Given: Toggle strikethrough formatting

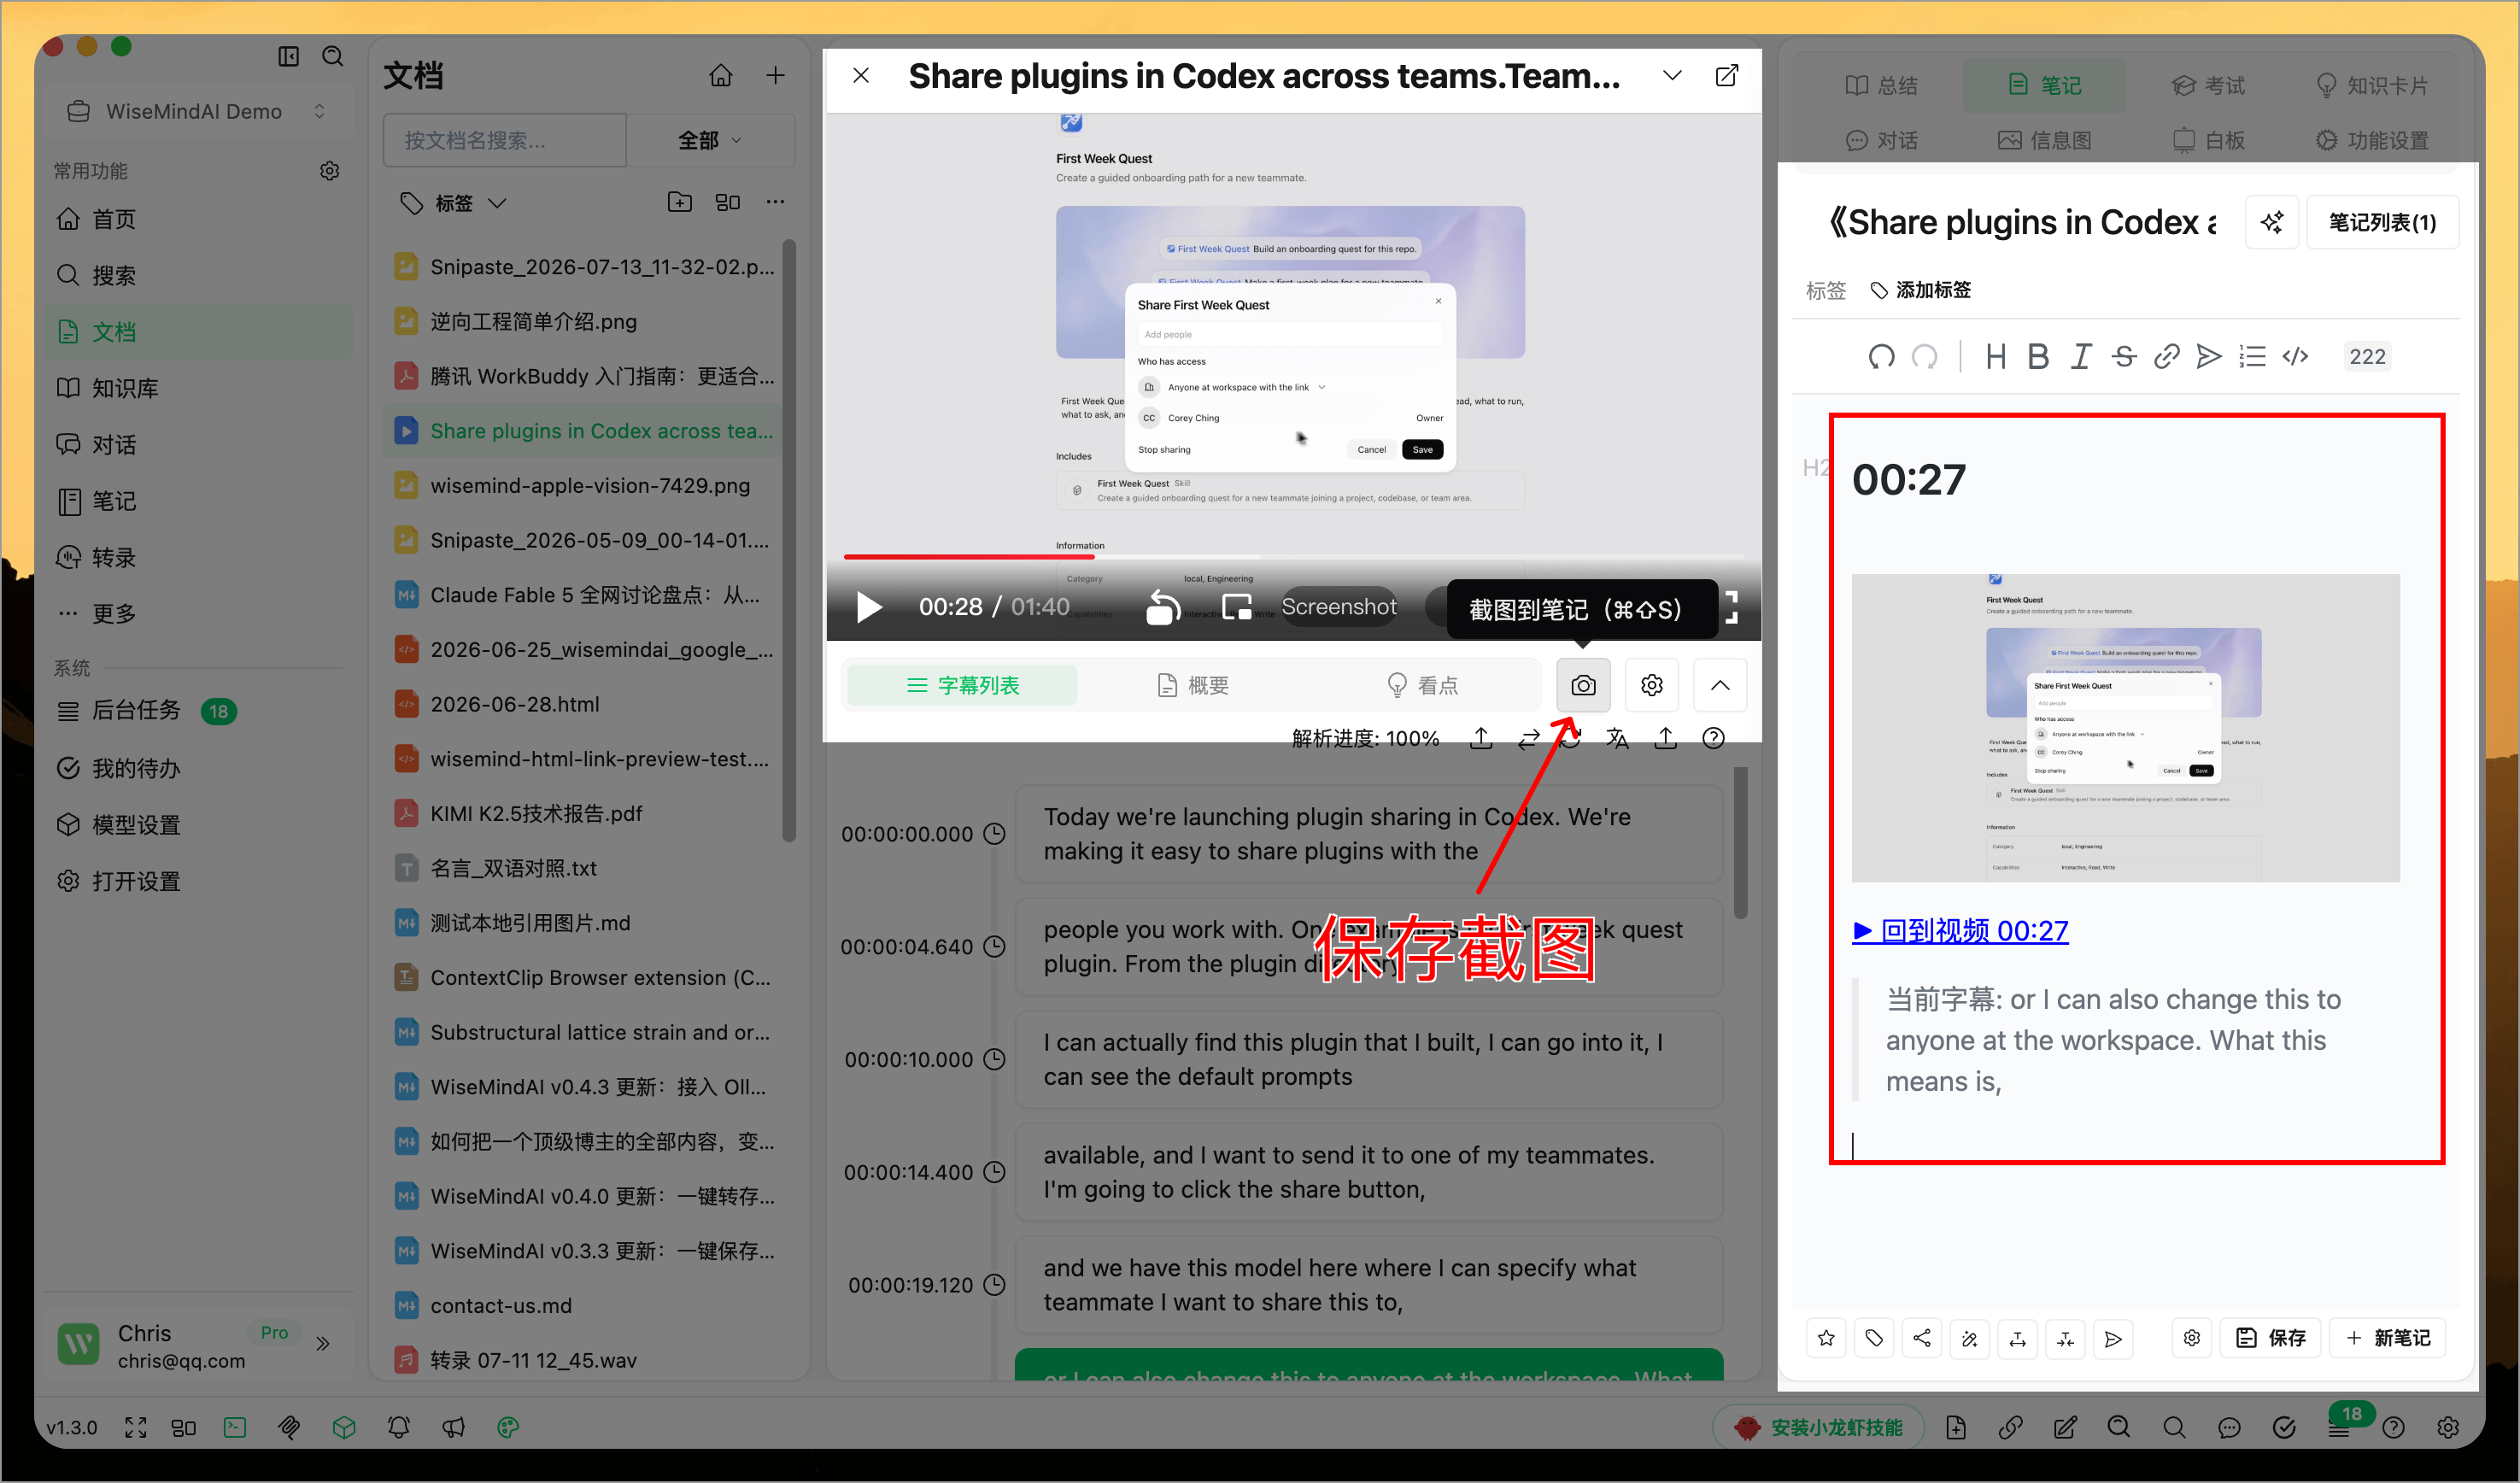Looking at the screenshot, I should pos(2123,357).
